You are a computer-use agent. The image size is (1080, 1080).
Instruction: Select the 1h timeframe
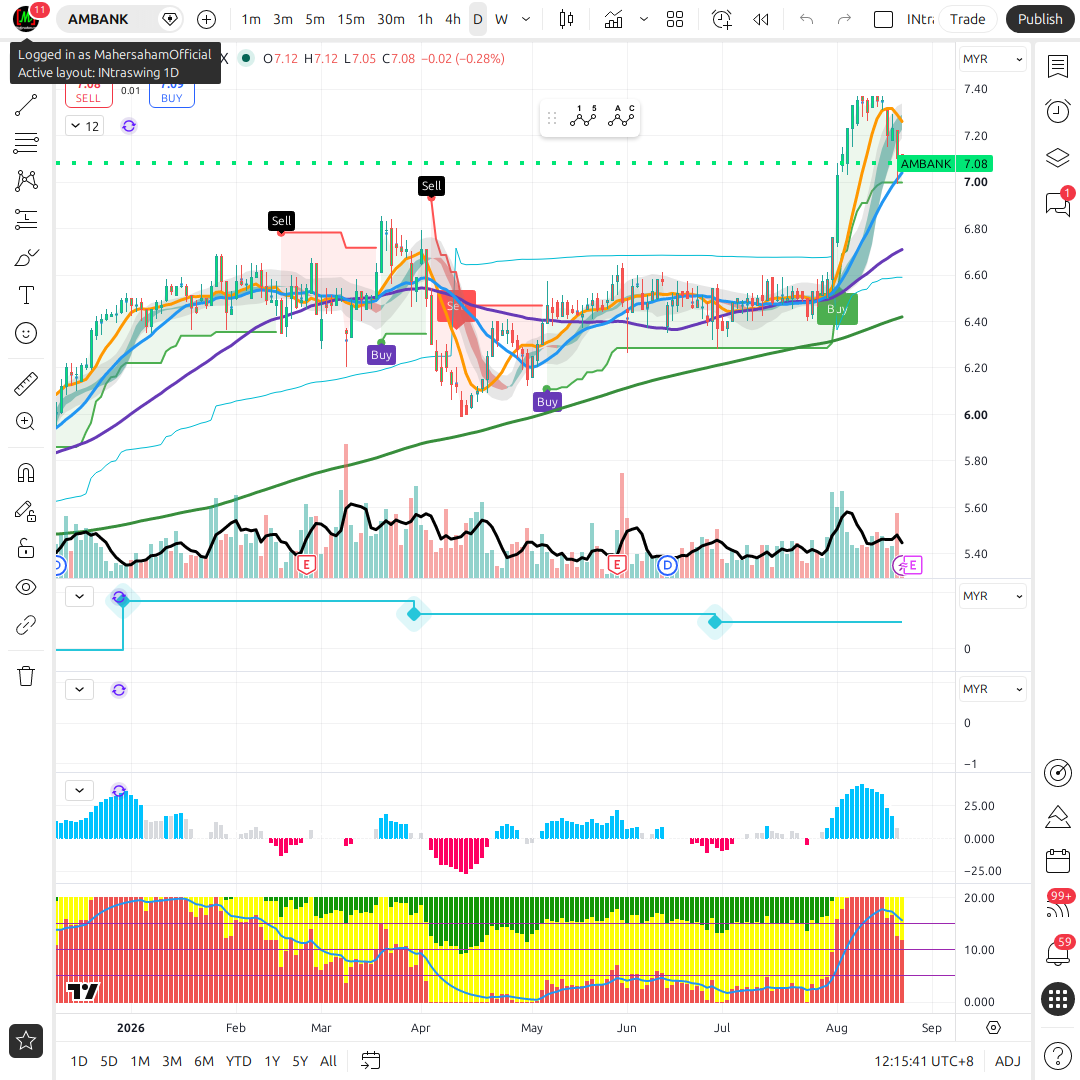point(425,19)
